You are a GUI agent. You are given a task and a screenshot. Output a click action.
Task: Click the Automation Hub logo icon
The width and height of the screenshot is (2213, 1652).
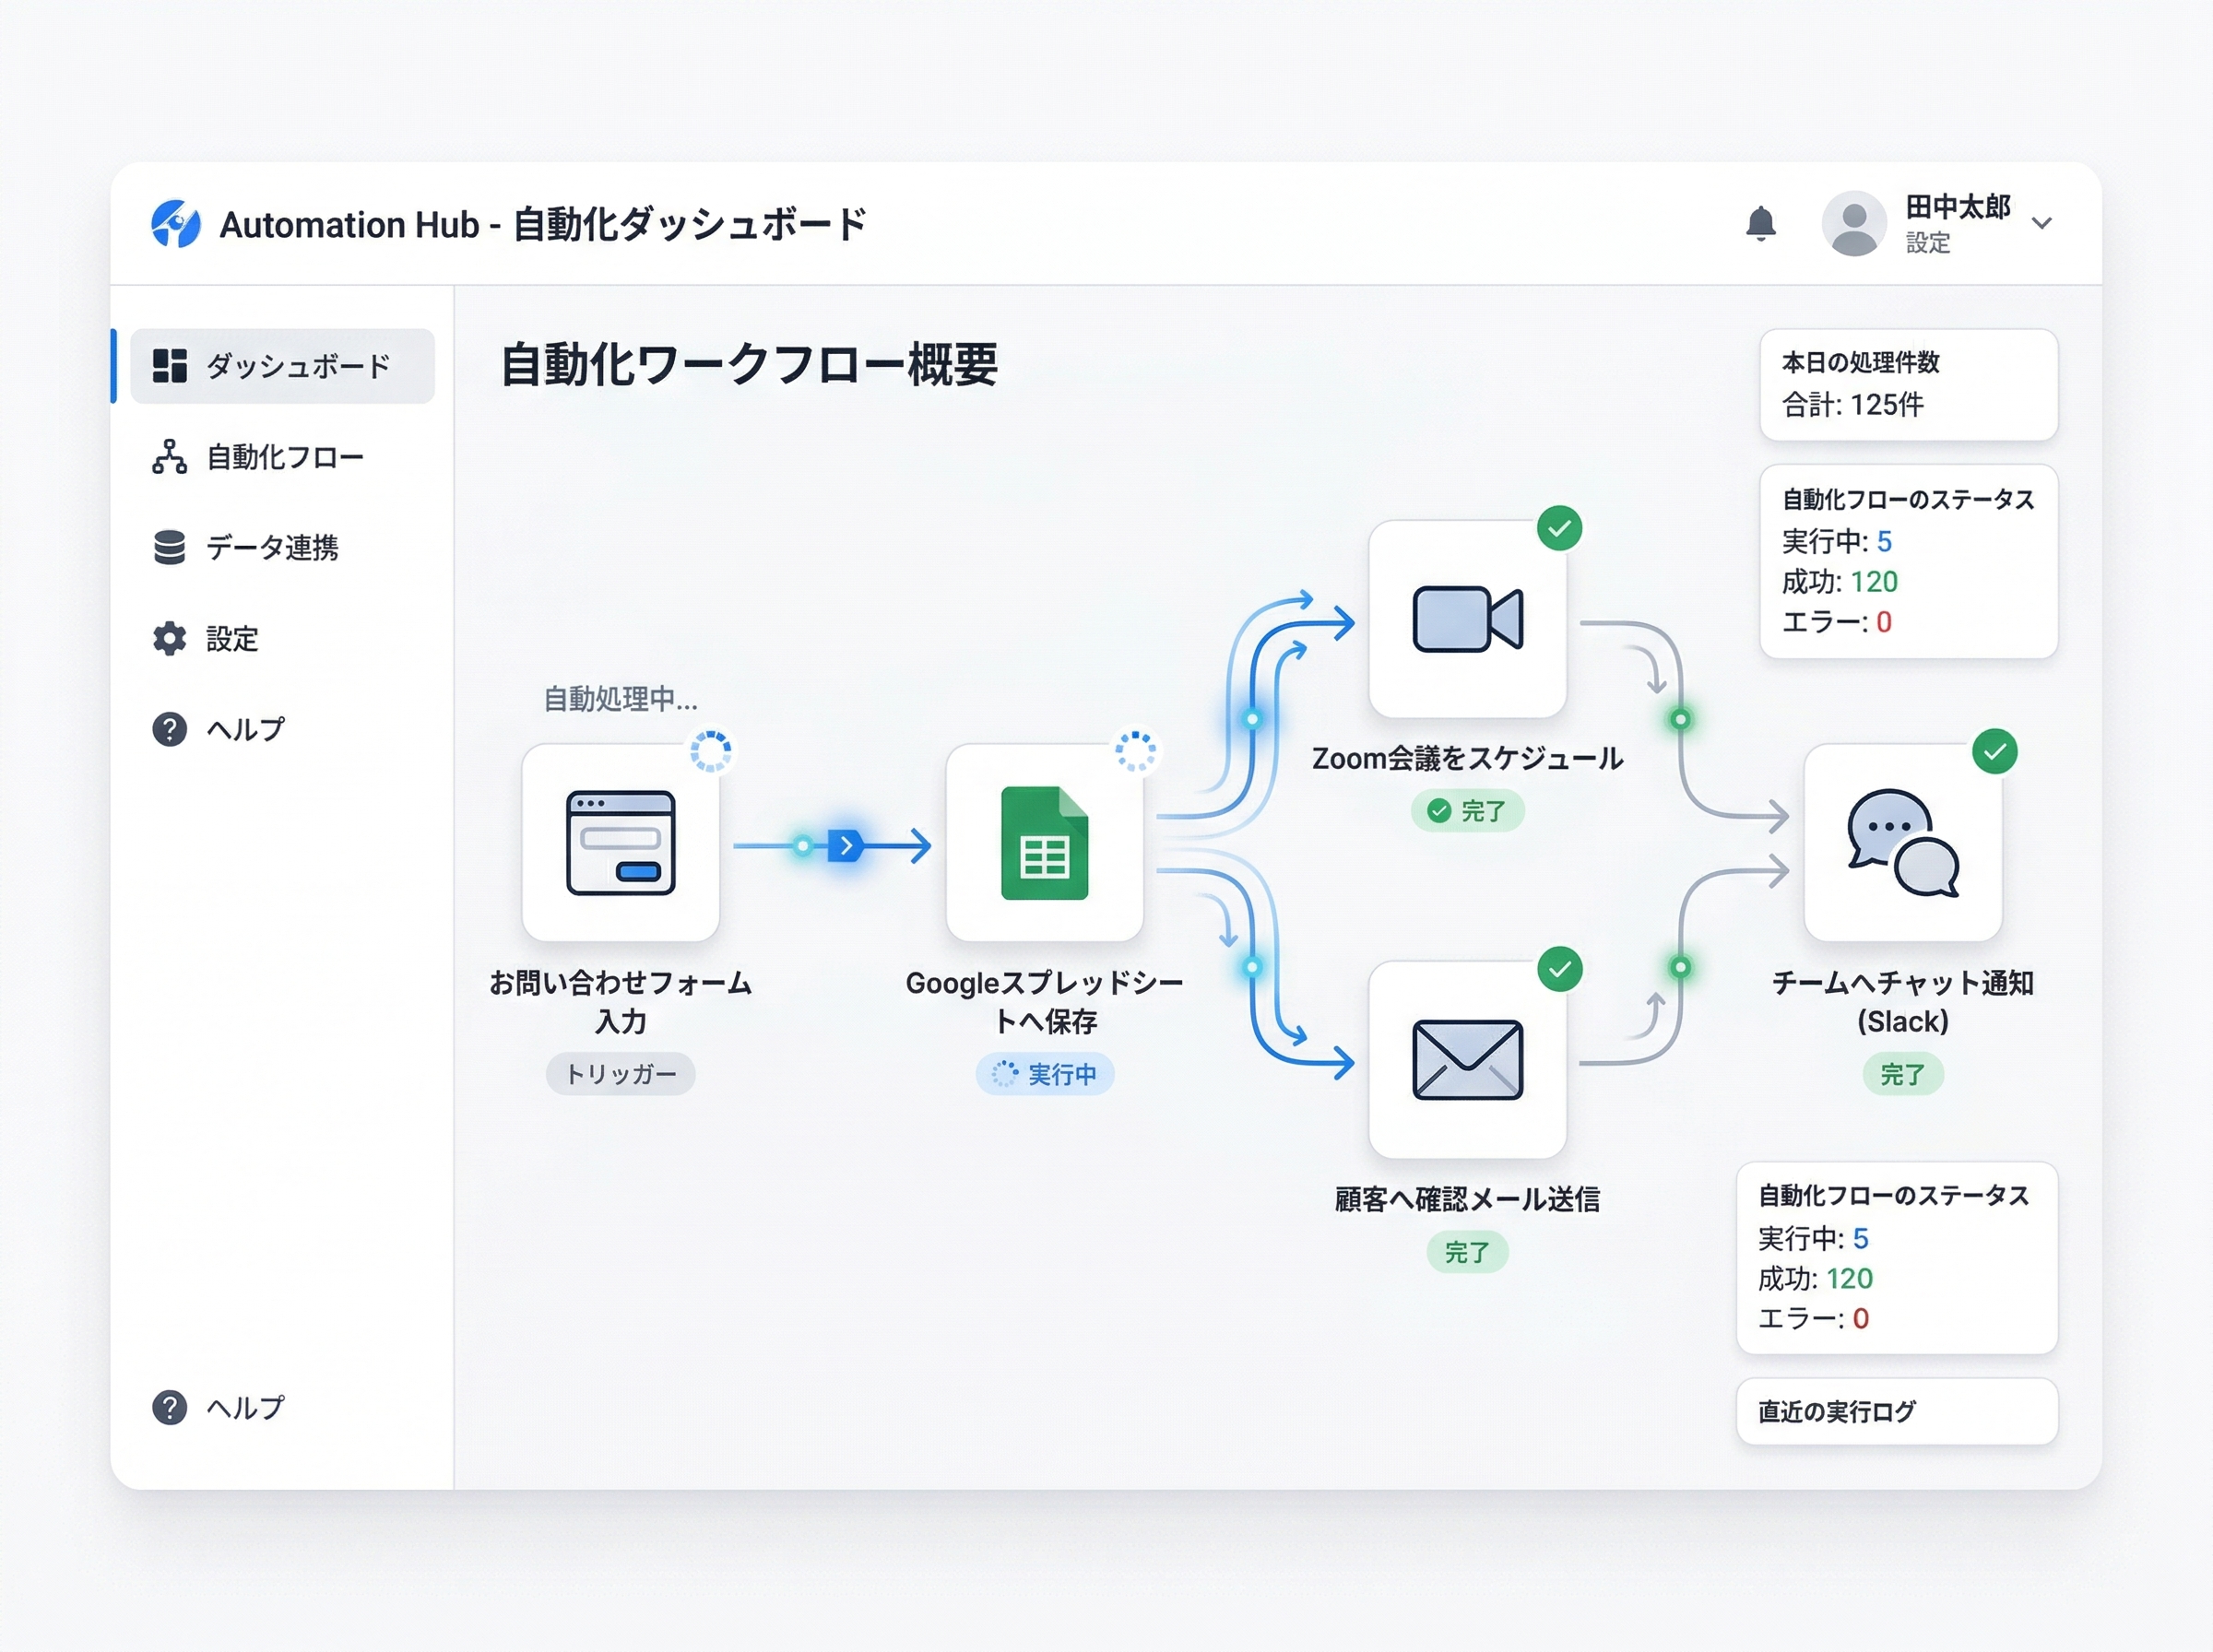tap(176, 223)
